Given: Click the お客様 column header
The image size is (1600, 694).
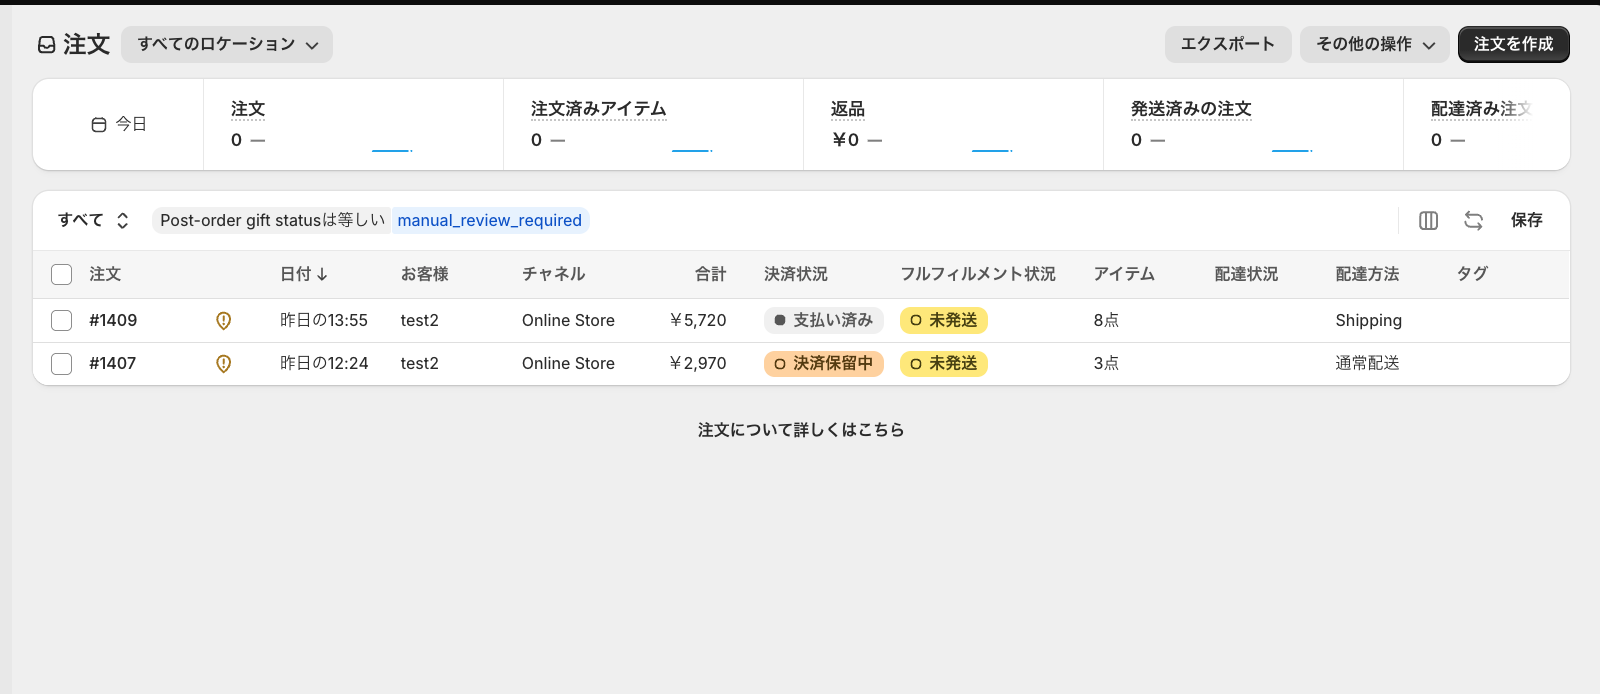Looking at the screenshot, I should [x=425, y=274].
